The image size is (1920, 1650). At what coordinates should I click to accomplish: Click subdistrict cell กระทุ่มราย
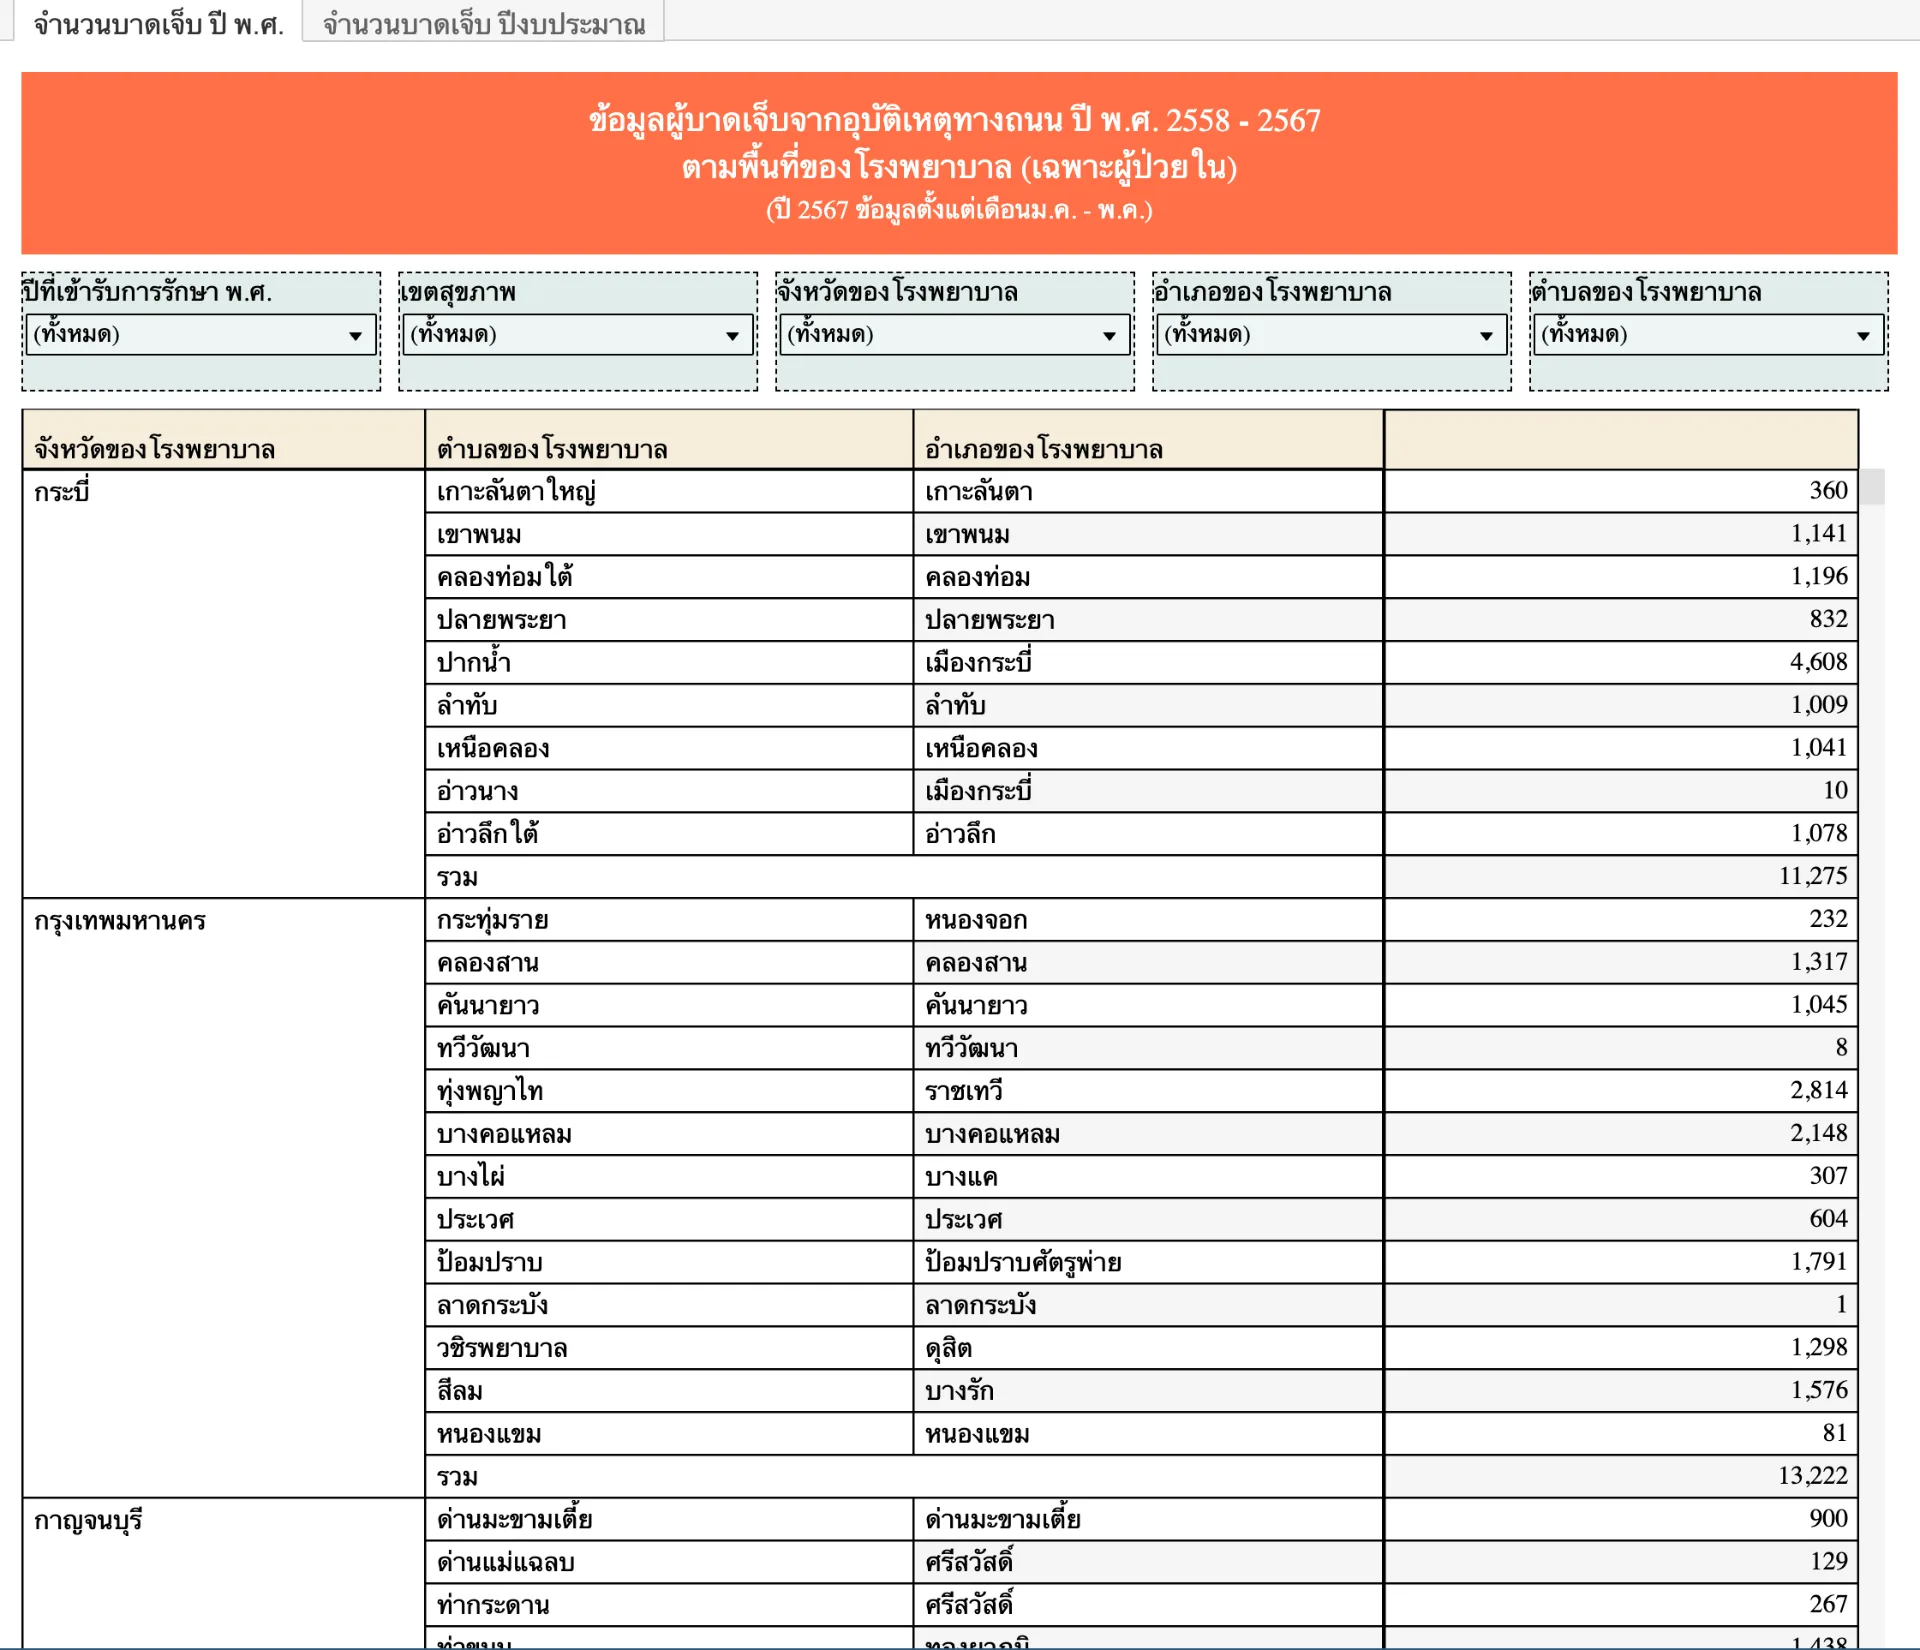pos(669,920)
